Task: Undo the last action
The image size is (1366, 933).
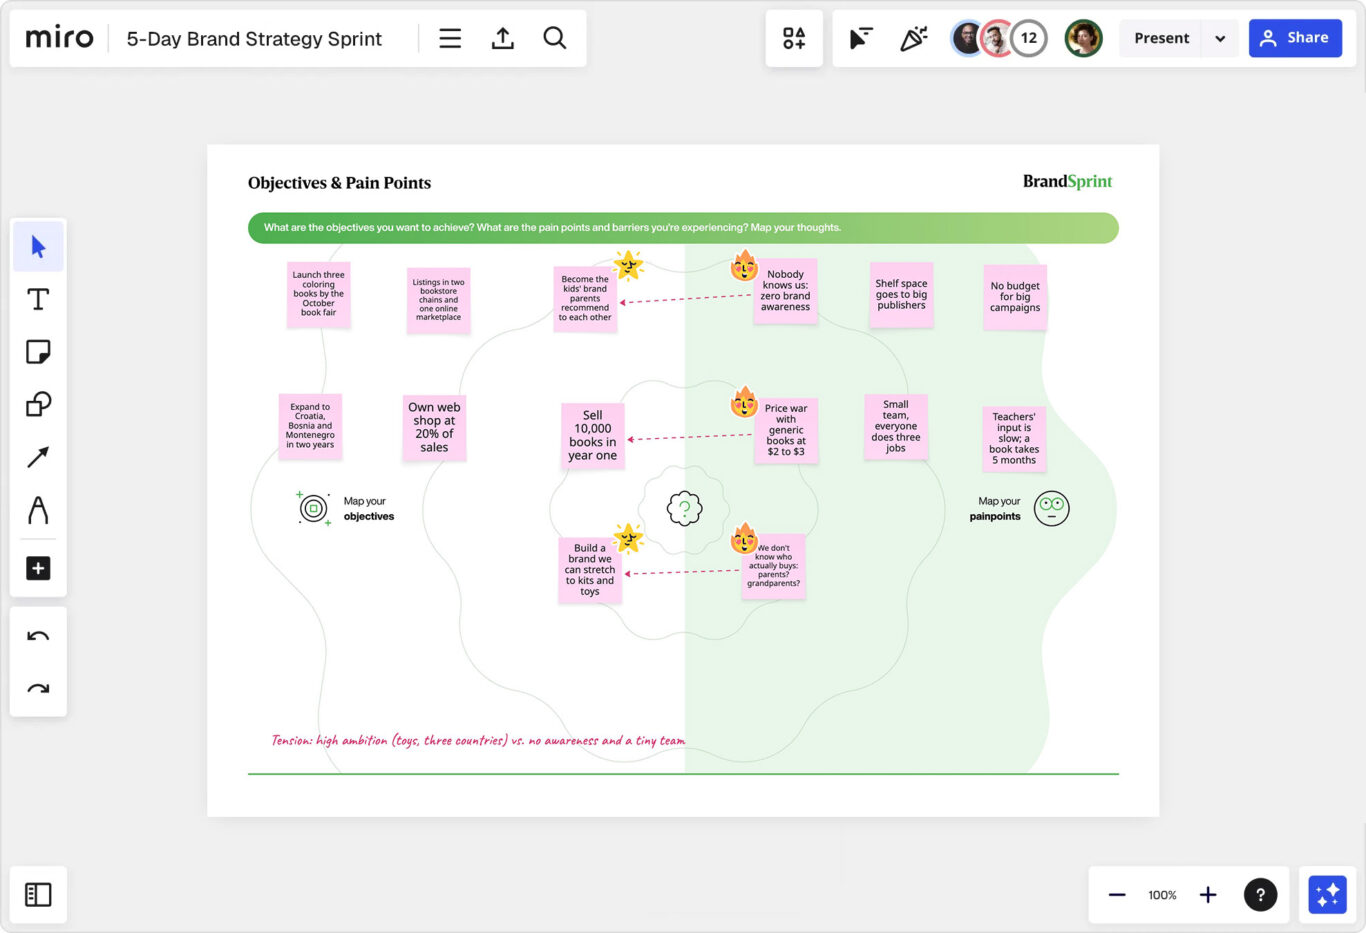Action: click(38, 636)
